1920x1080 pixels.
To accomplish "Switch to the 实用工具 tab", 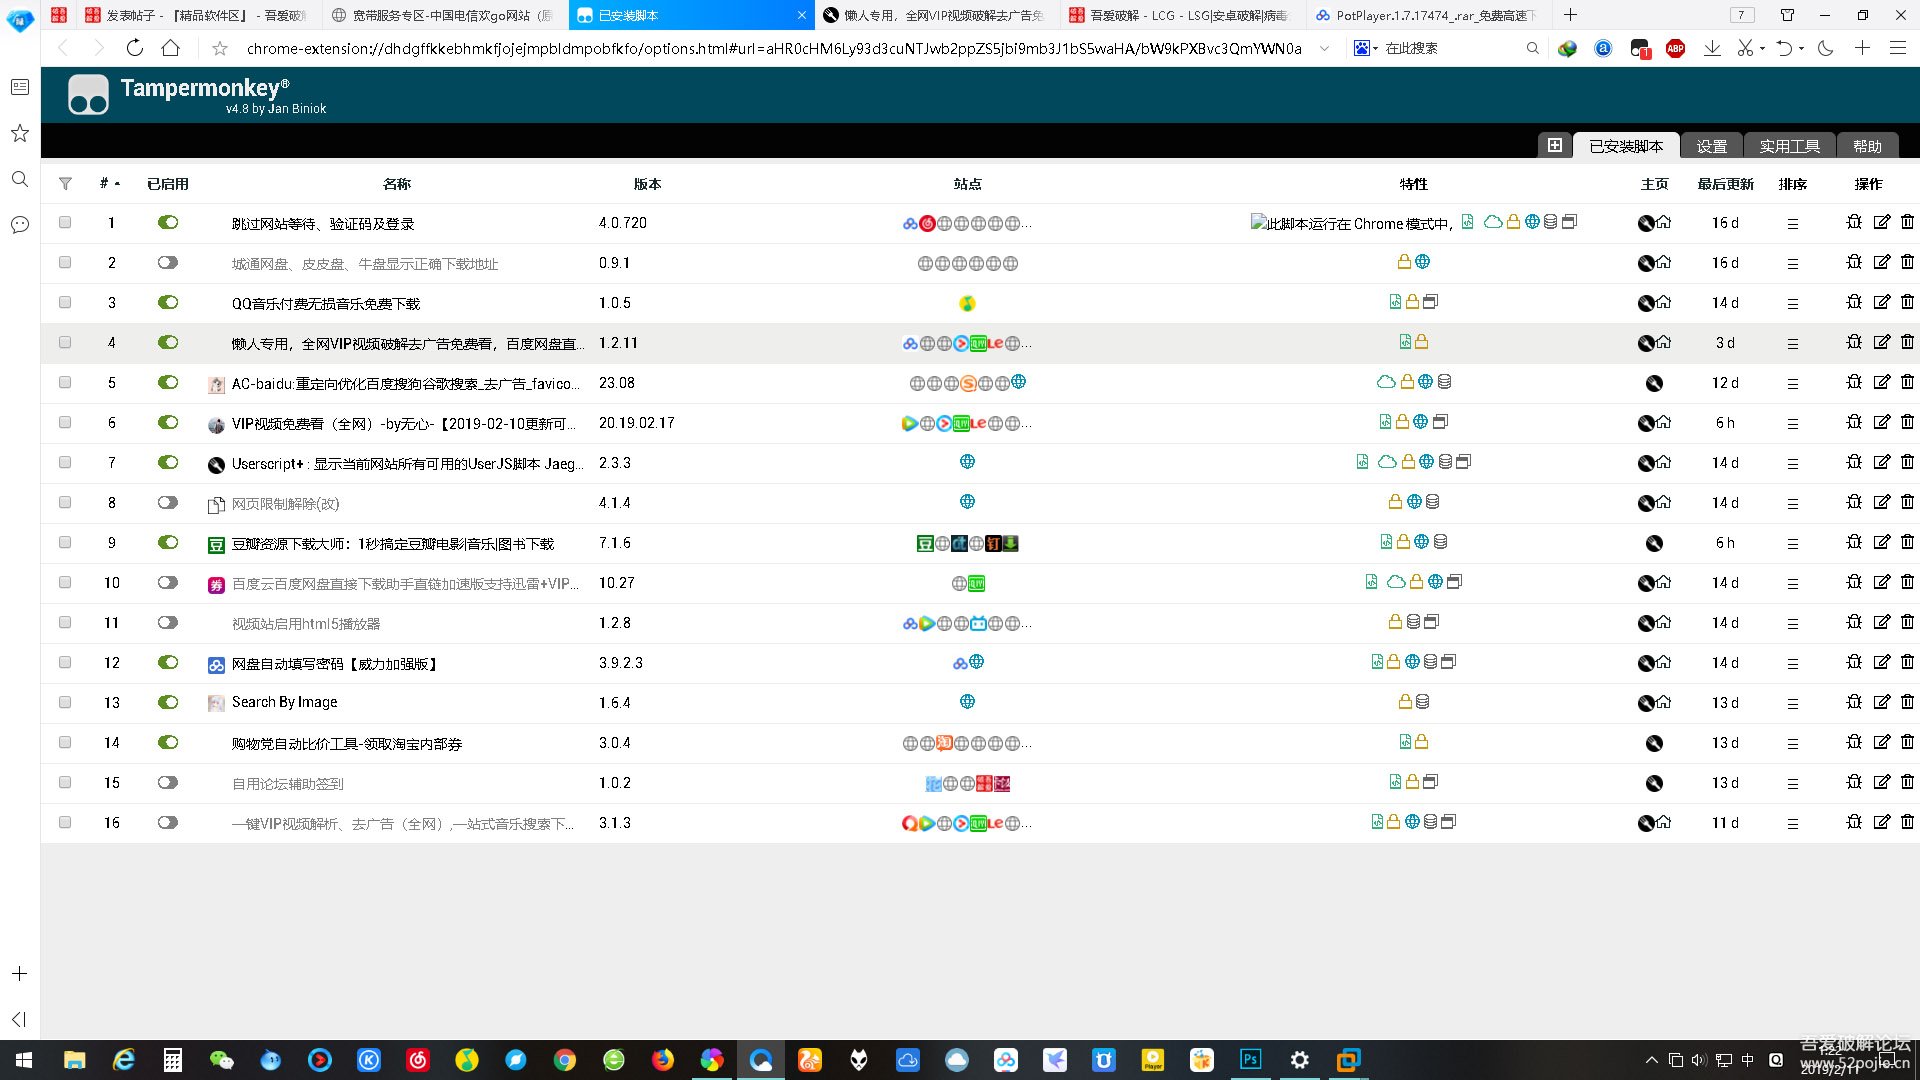I will point(1790,145).
